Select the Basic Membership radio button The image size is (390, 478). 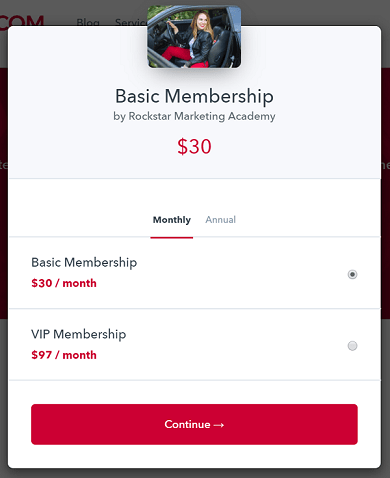coord(352,274)
